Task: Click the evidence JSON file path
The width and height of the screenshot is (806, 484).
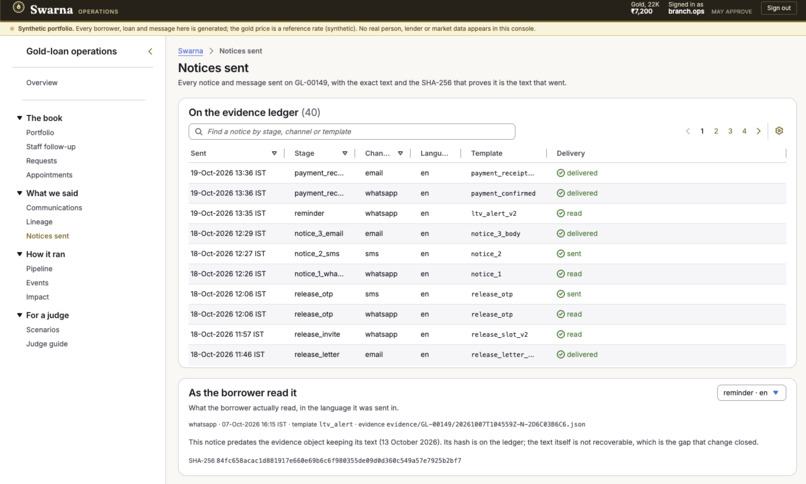Action: (x=486, y=424)
